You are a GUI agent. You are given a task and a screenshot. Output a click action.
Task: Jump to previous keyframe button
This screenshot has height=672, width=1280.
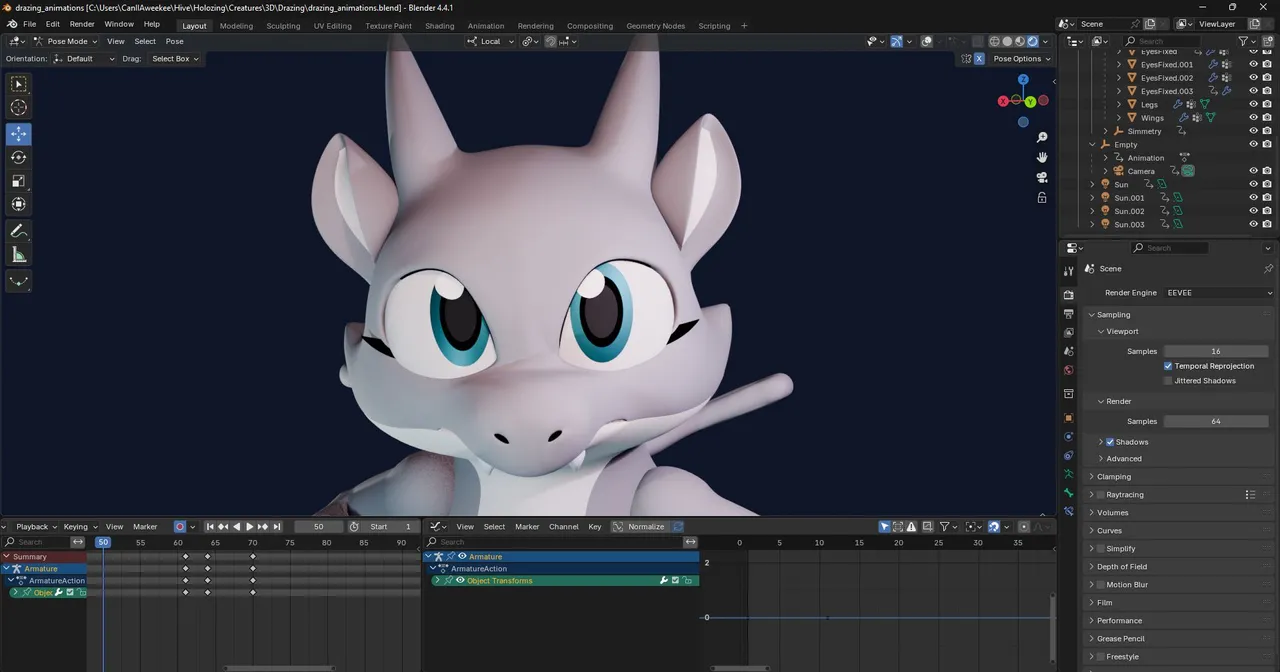(x=223, y=527)
